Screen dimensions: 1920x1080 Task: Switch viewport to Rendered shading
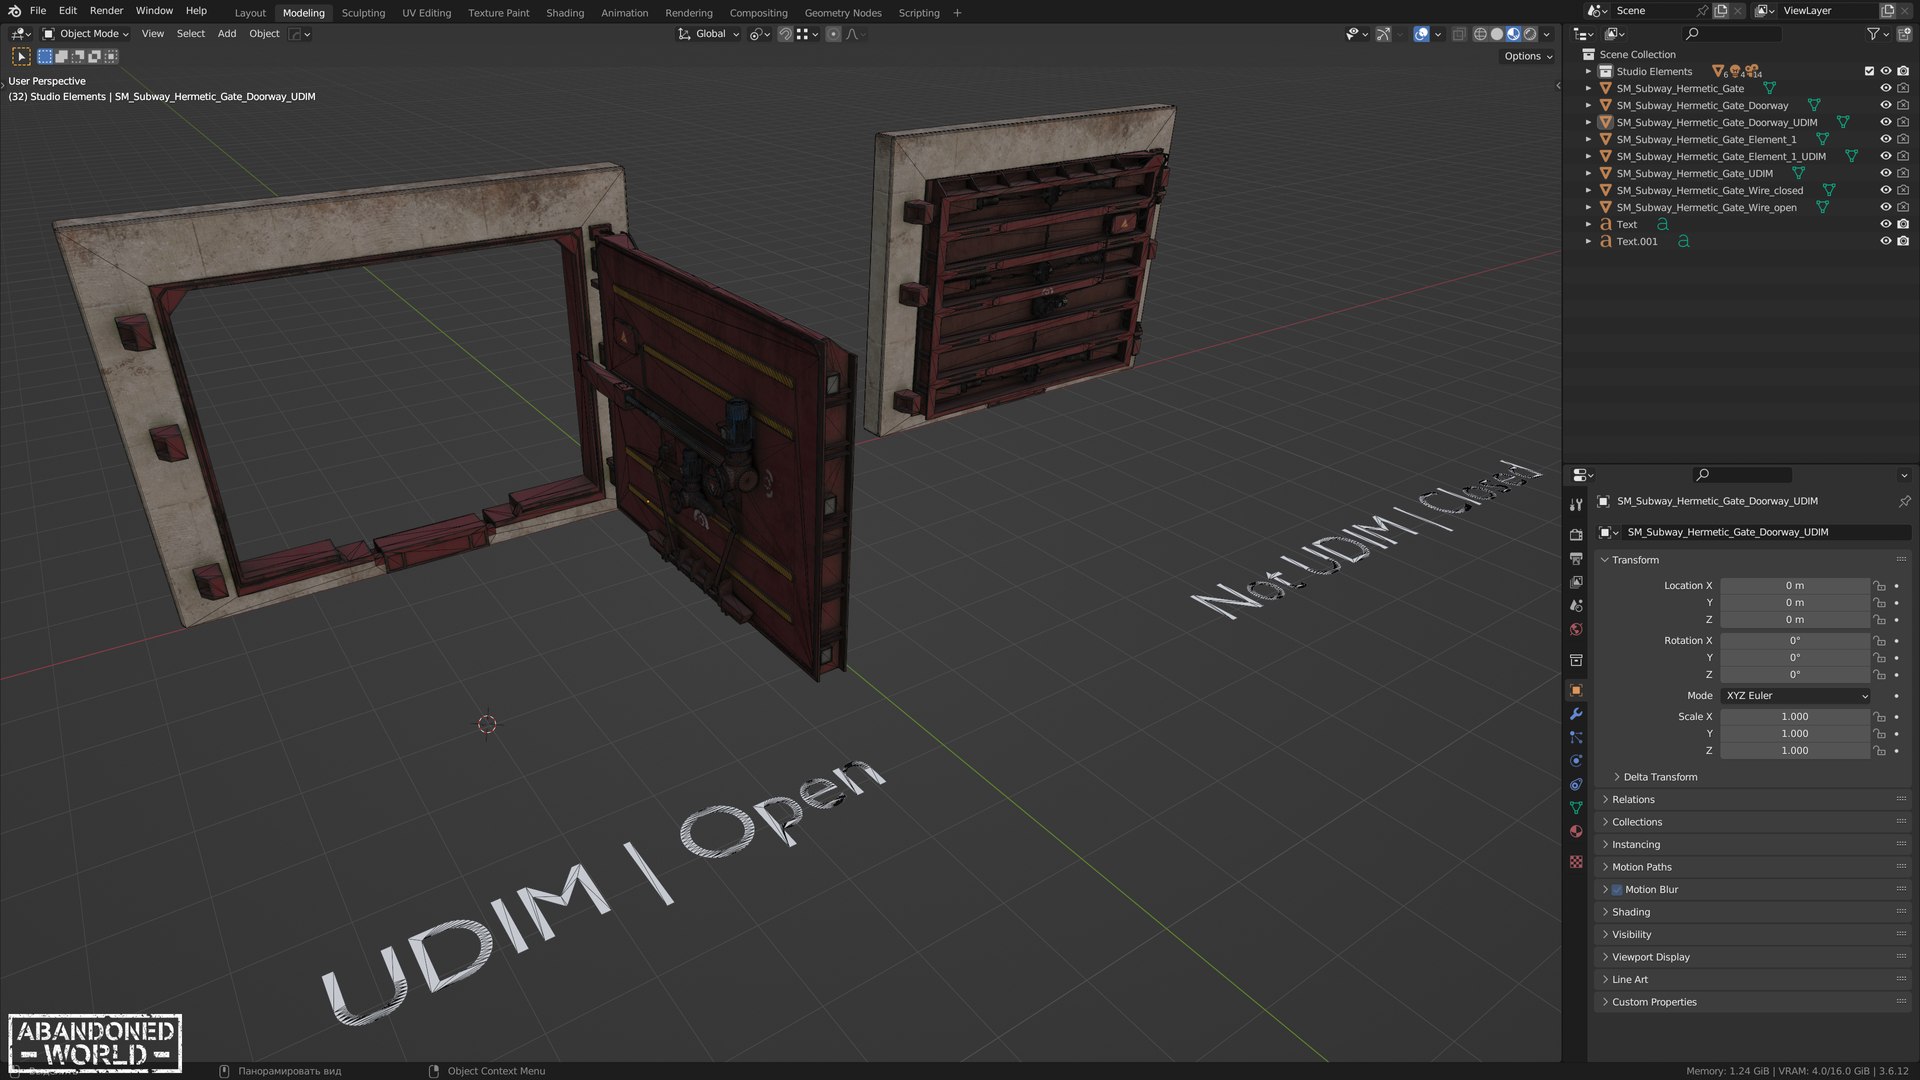1530,34
